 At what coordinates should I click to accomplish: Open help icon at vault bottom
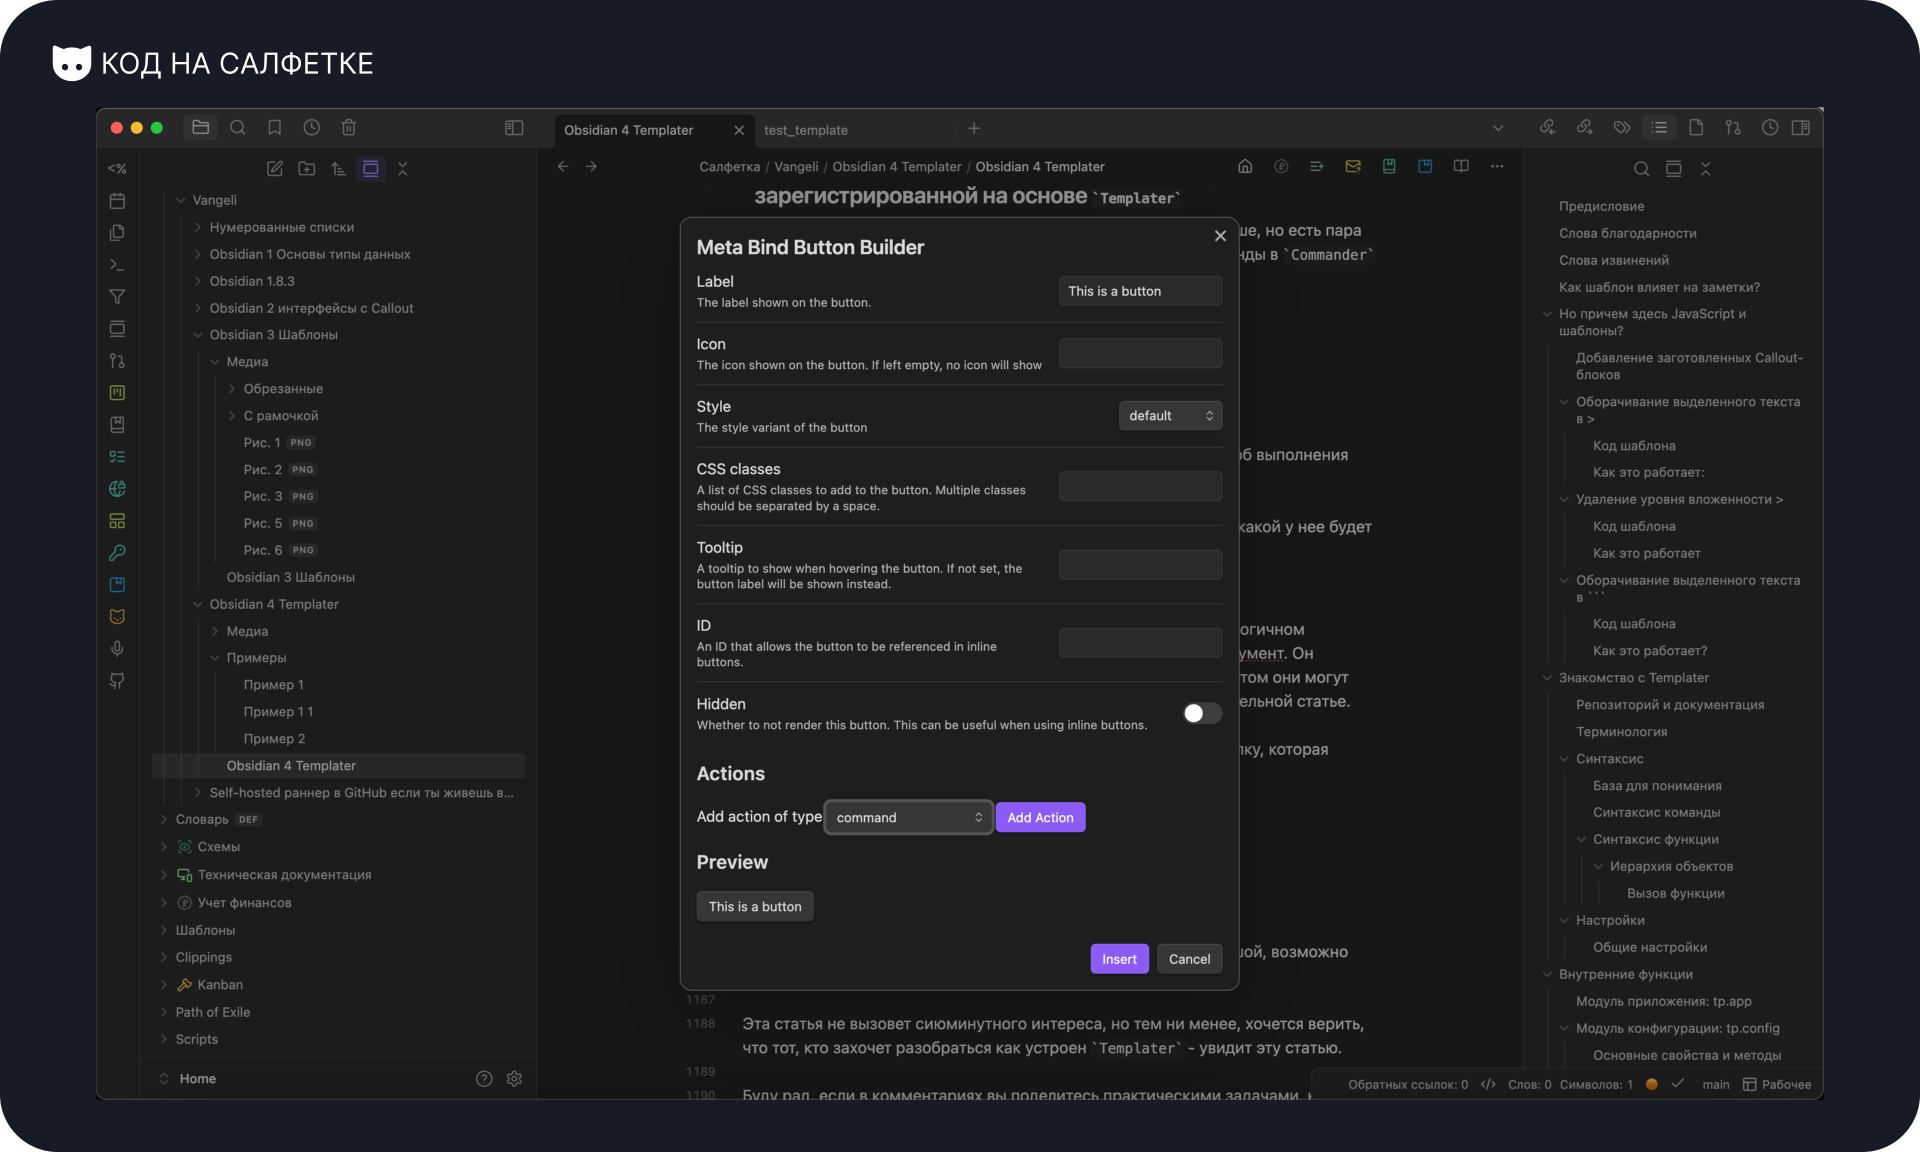pos(484,1079)
